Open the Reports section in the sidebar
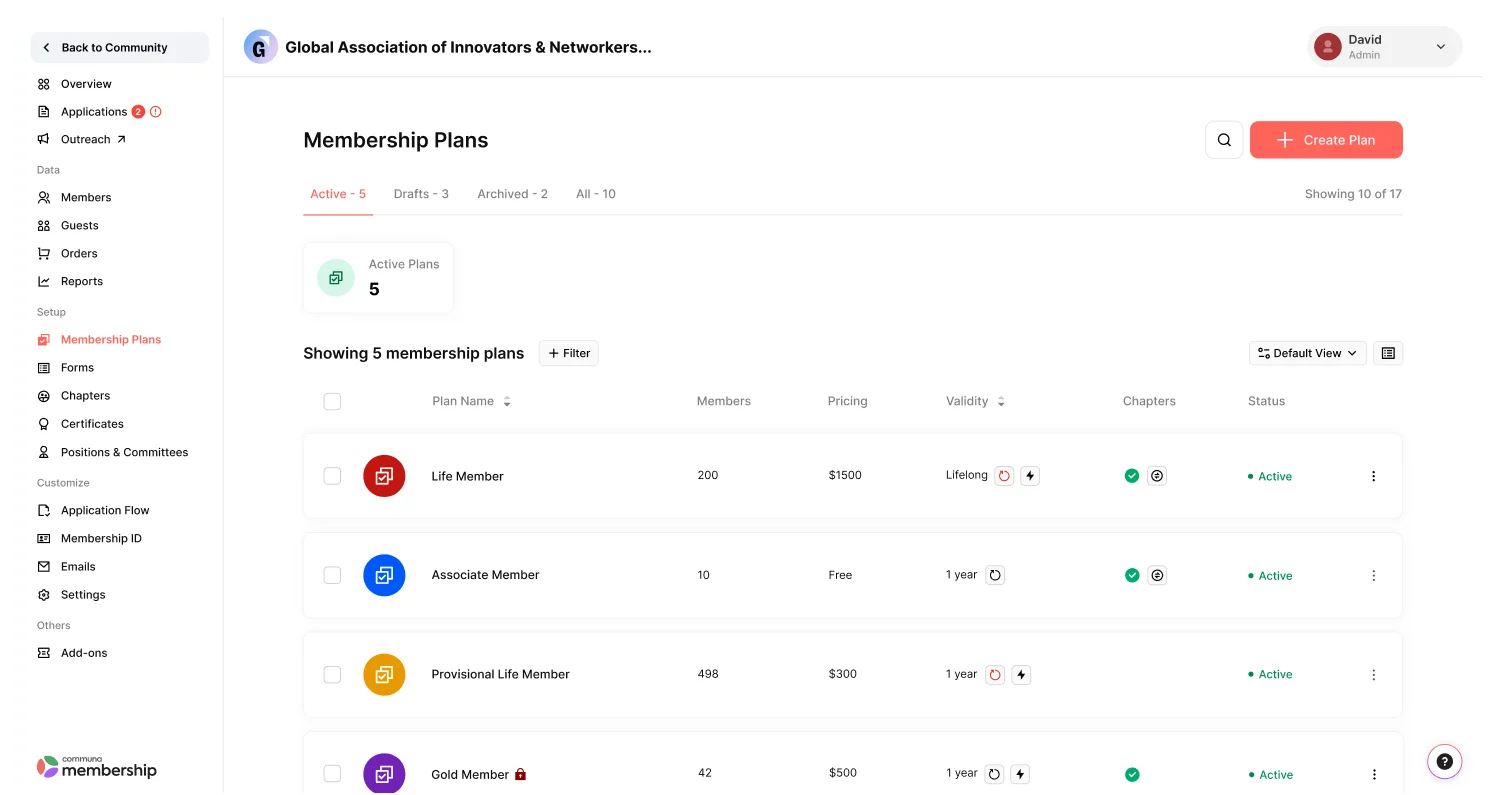1500x795 pixels. tap(82, 281)
